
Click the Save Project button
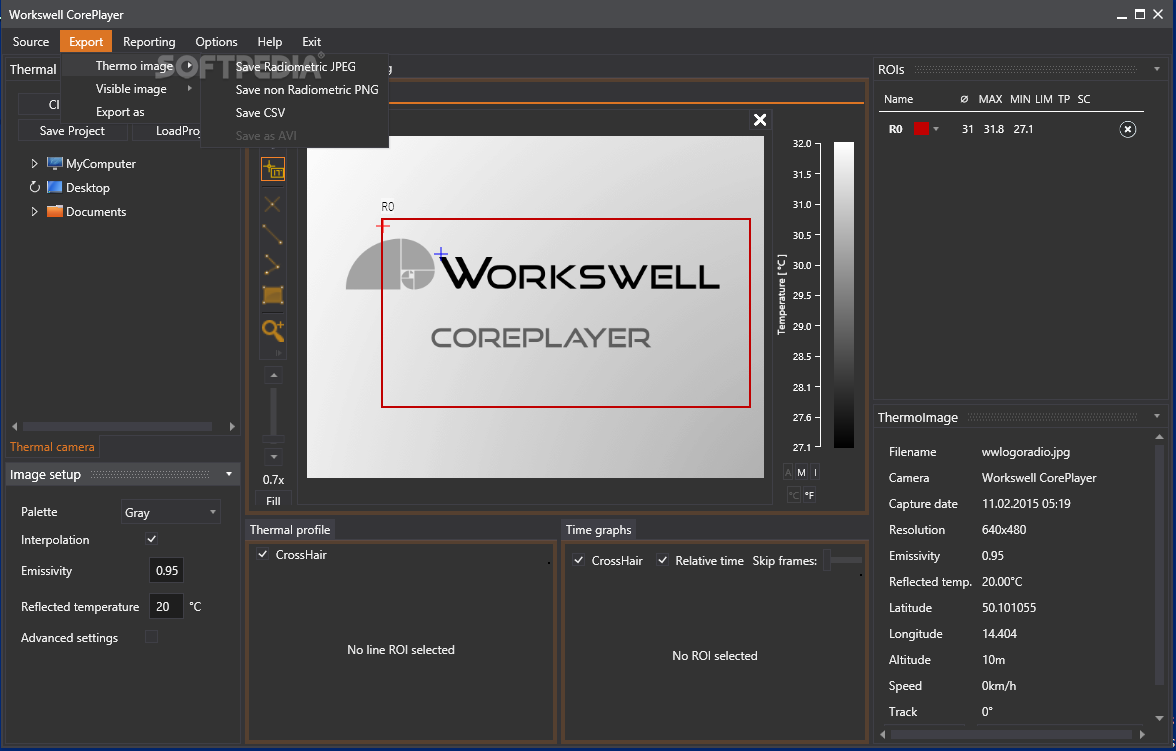coord(72,131)
